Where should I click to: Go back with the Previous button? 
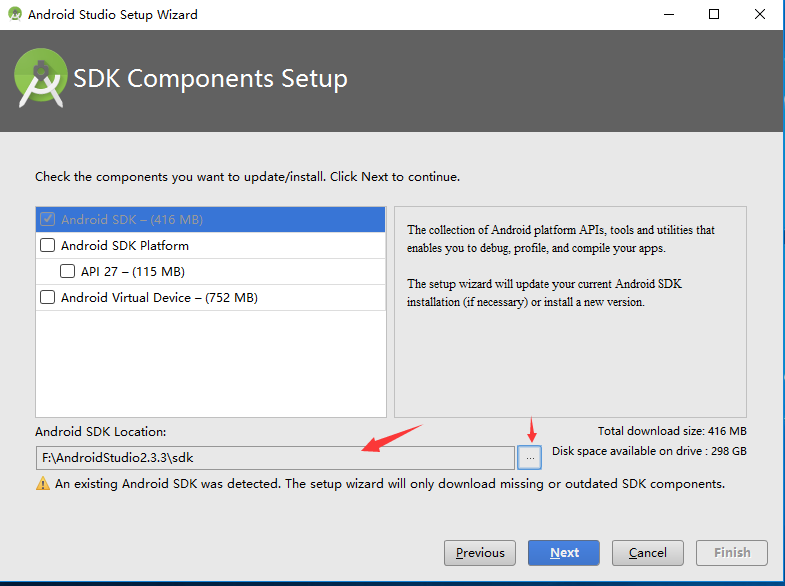coord(480,552)
